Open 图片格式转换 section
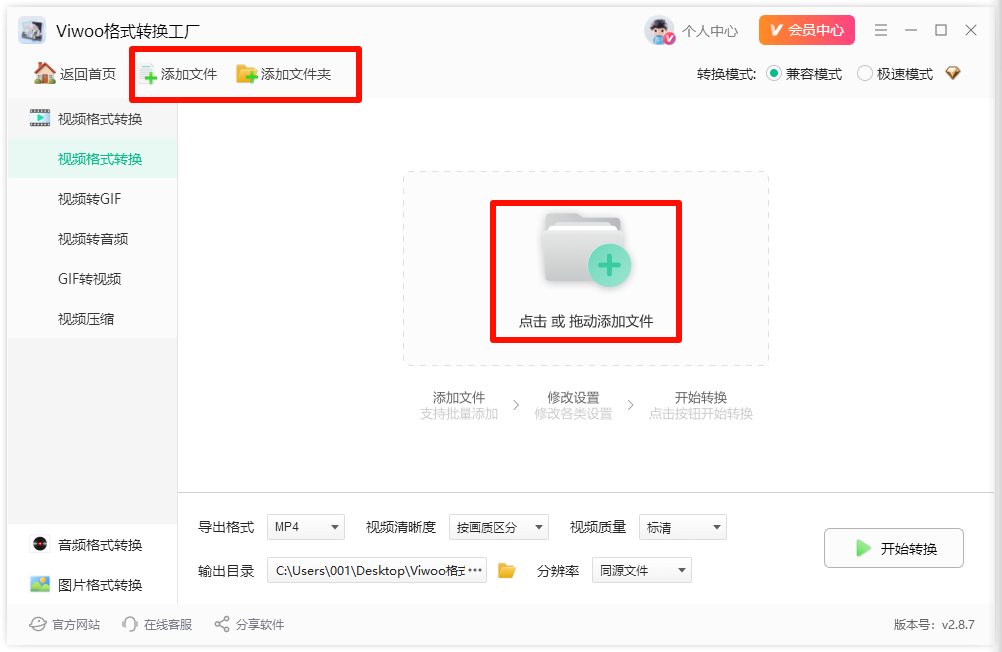This screenshot has height=652, width=1002. [92, 584]
